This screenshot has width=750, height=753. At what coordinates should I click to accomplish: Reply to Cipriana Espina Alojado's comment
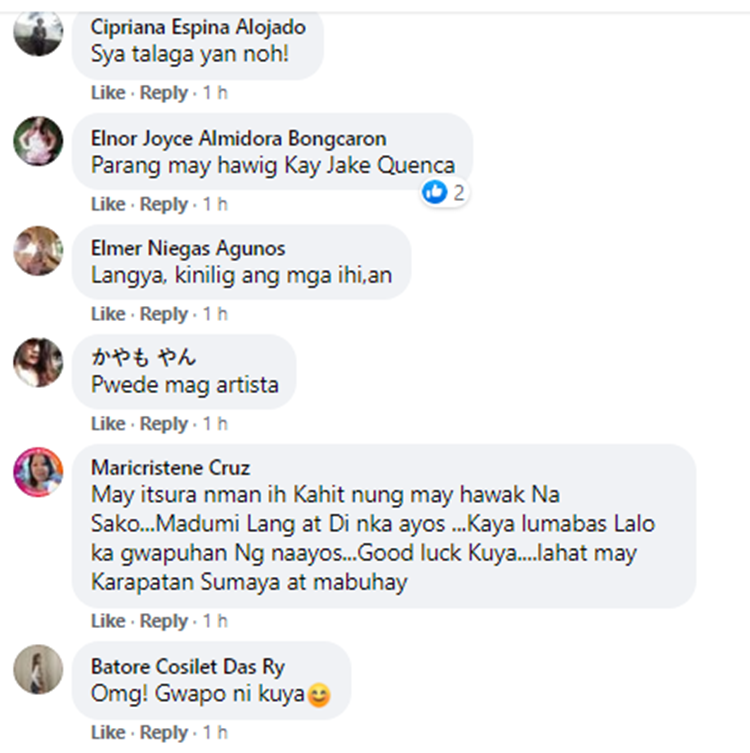163,93
